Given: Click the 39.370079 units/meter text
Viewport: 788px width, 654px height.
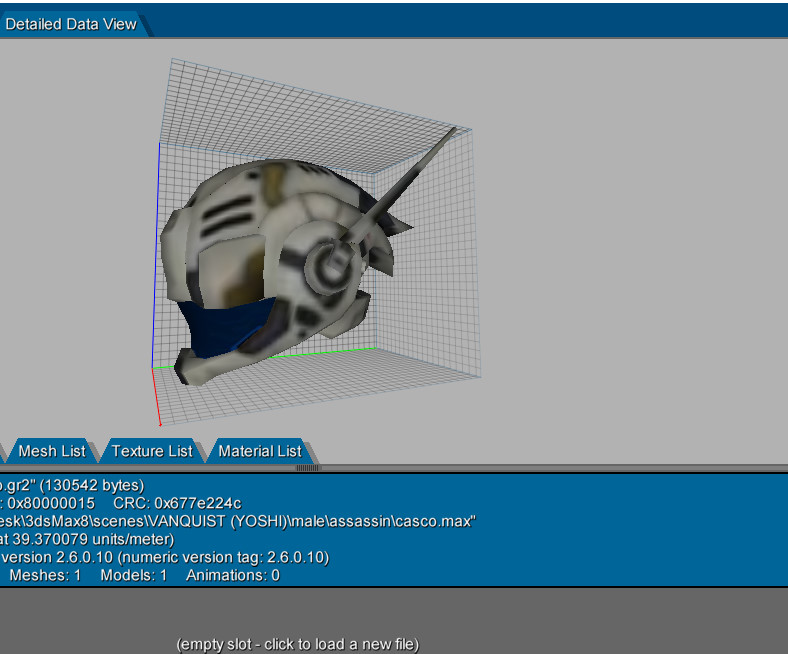Looking at the screenshot, I should 93,539.
